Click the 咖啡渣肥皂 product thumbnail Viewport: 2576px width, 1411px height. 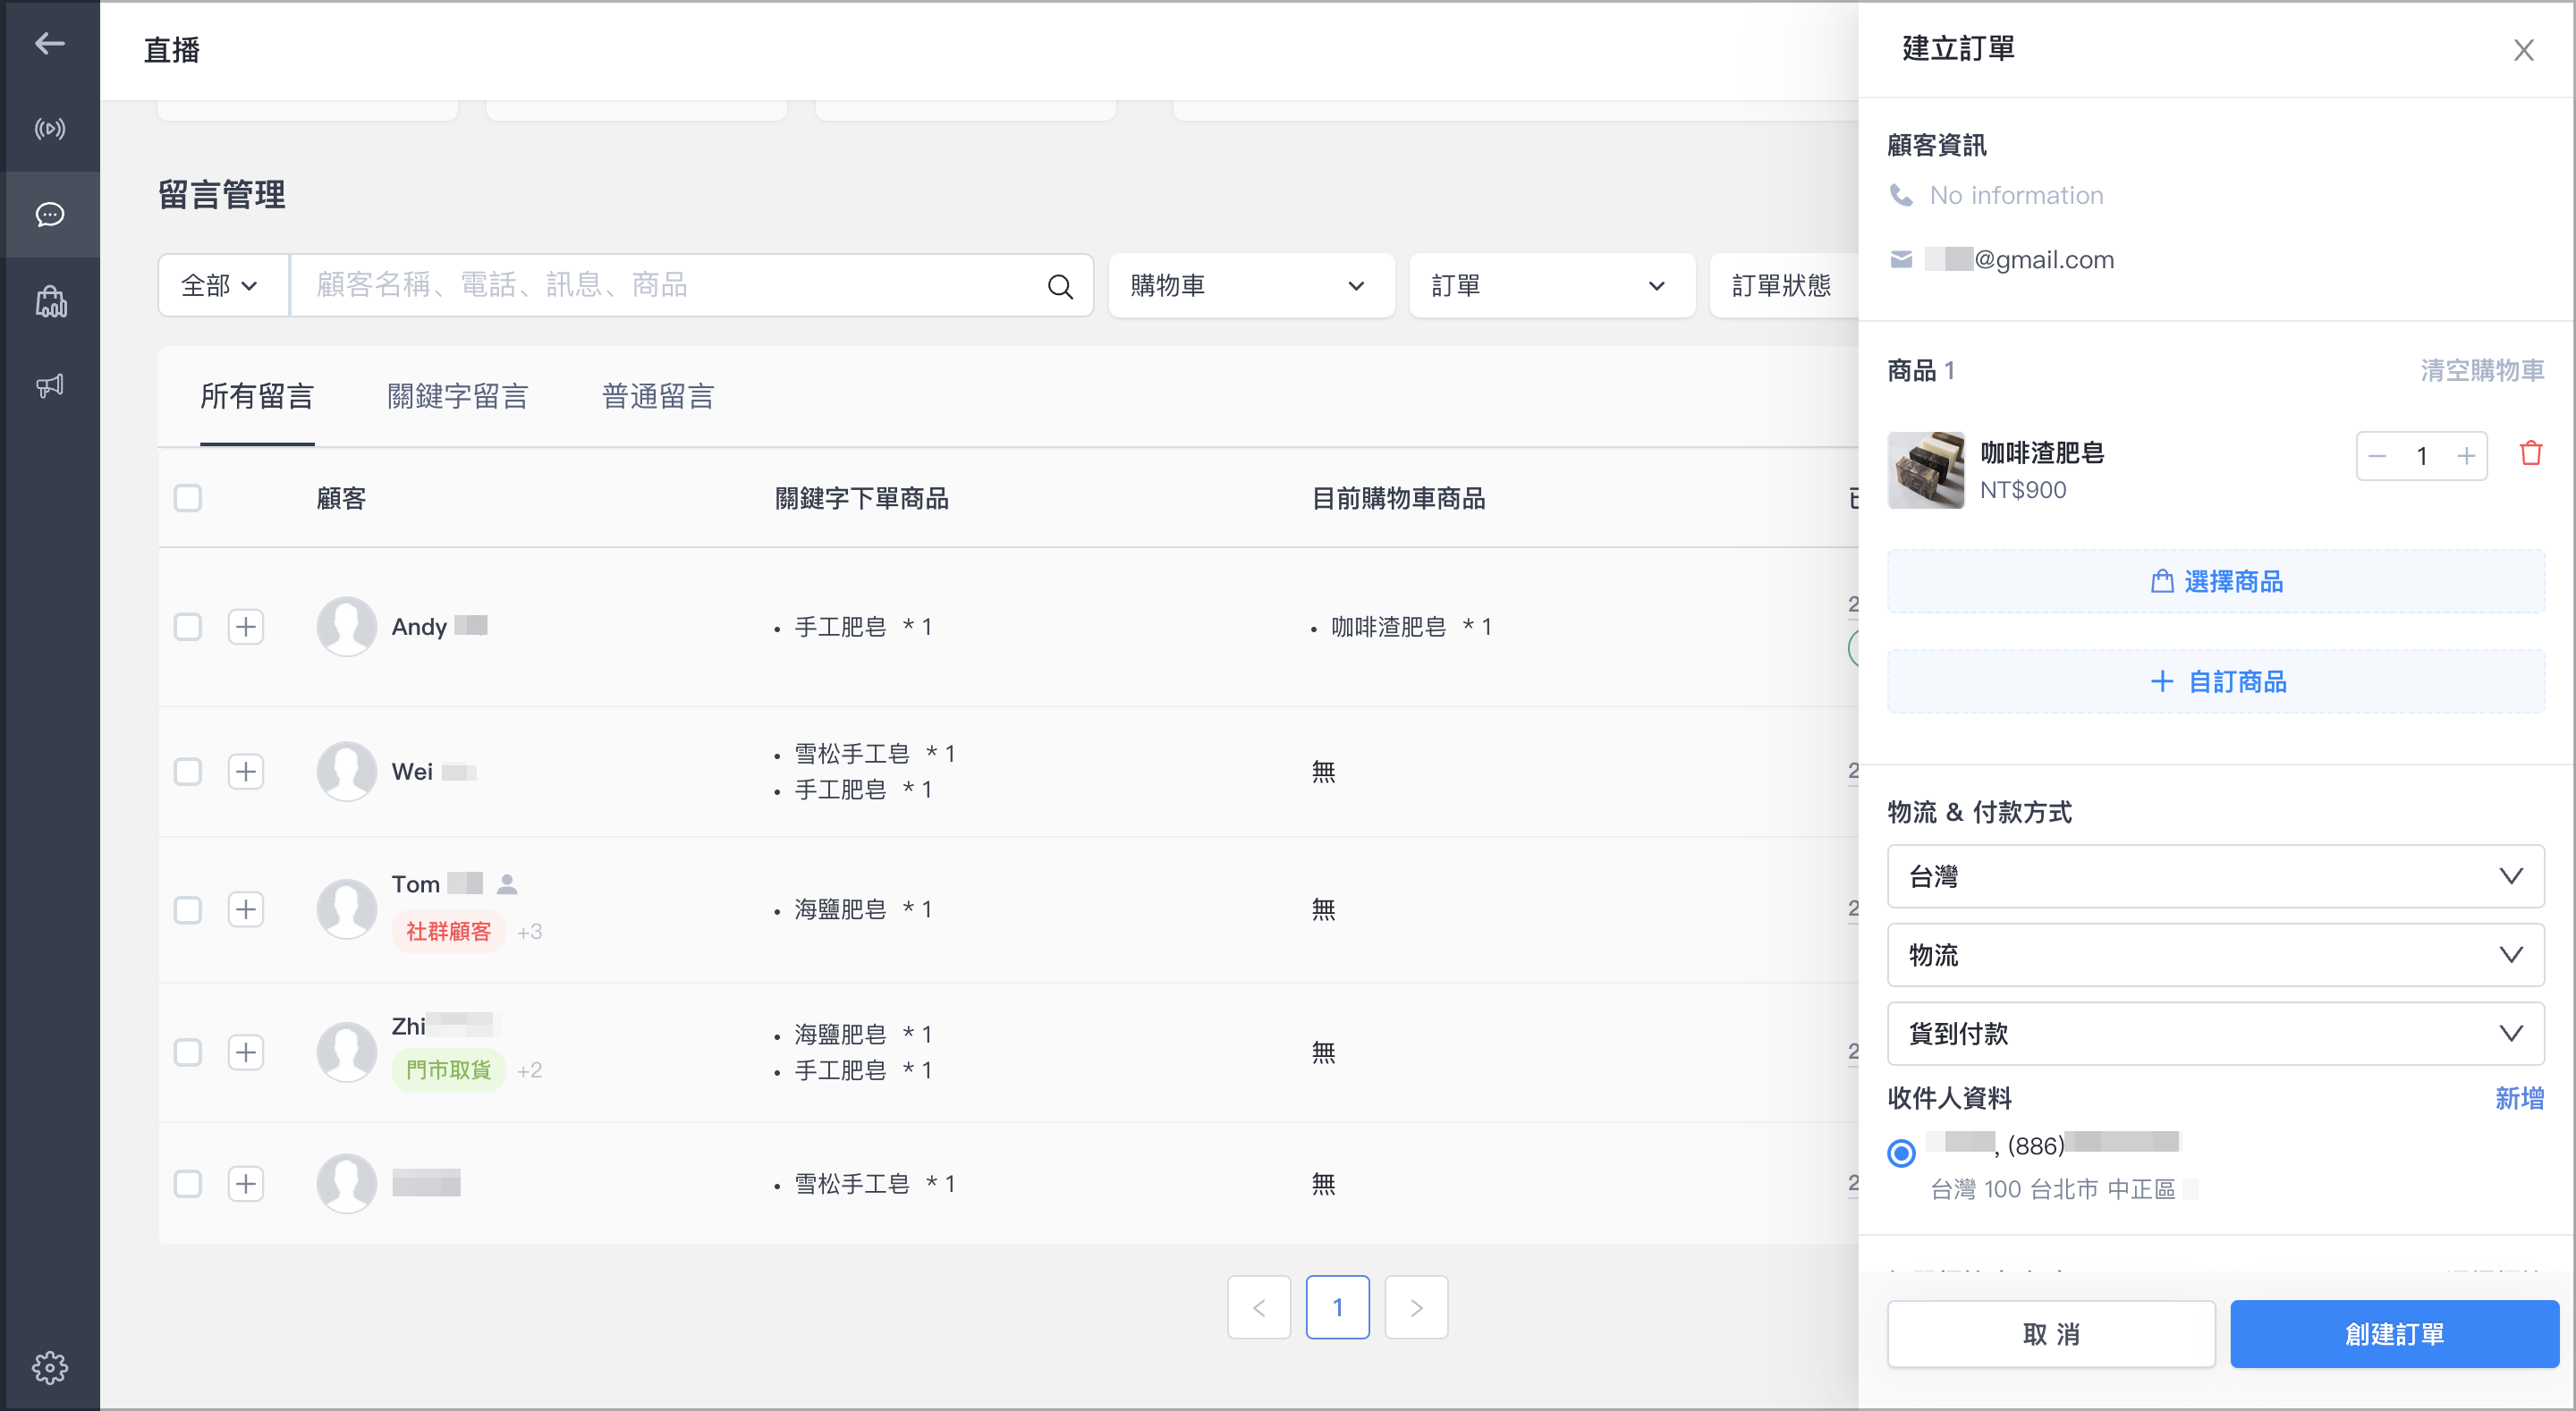[1926, 470]
